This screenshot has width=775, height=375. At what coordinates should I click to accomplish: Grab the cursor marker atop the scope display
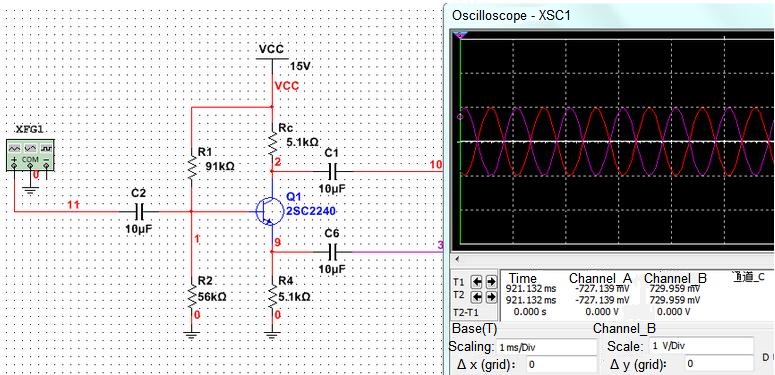(x=461, y=35)
